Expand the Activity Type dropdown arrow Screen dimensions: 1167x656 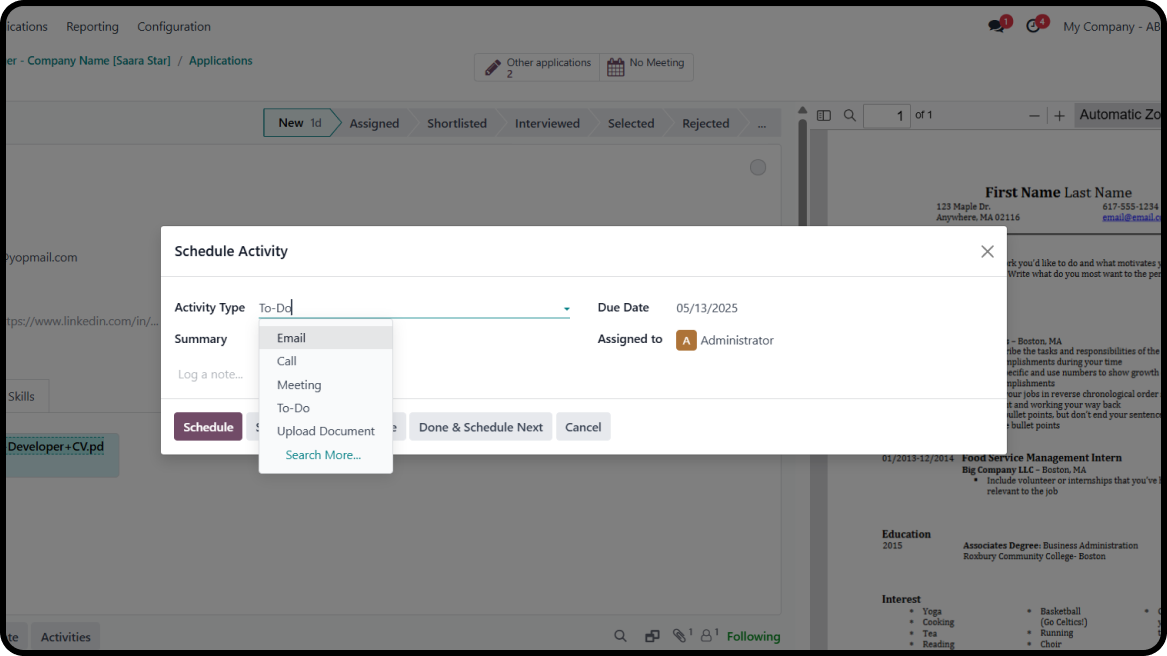pos(566,309)
